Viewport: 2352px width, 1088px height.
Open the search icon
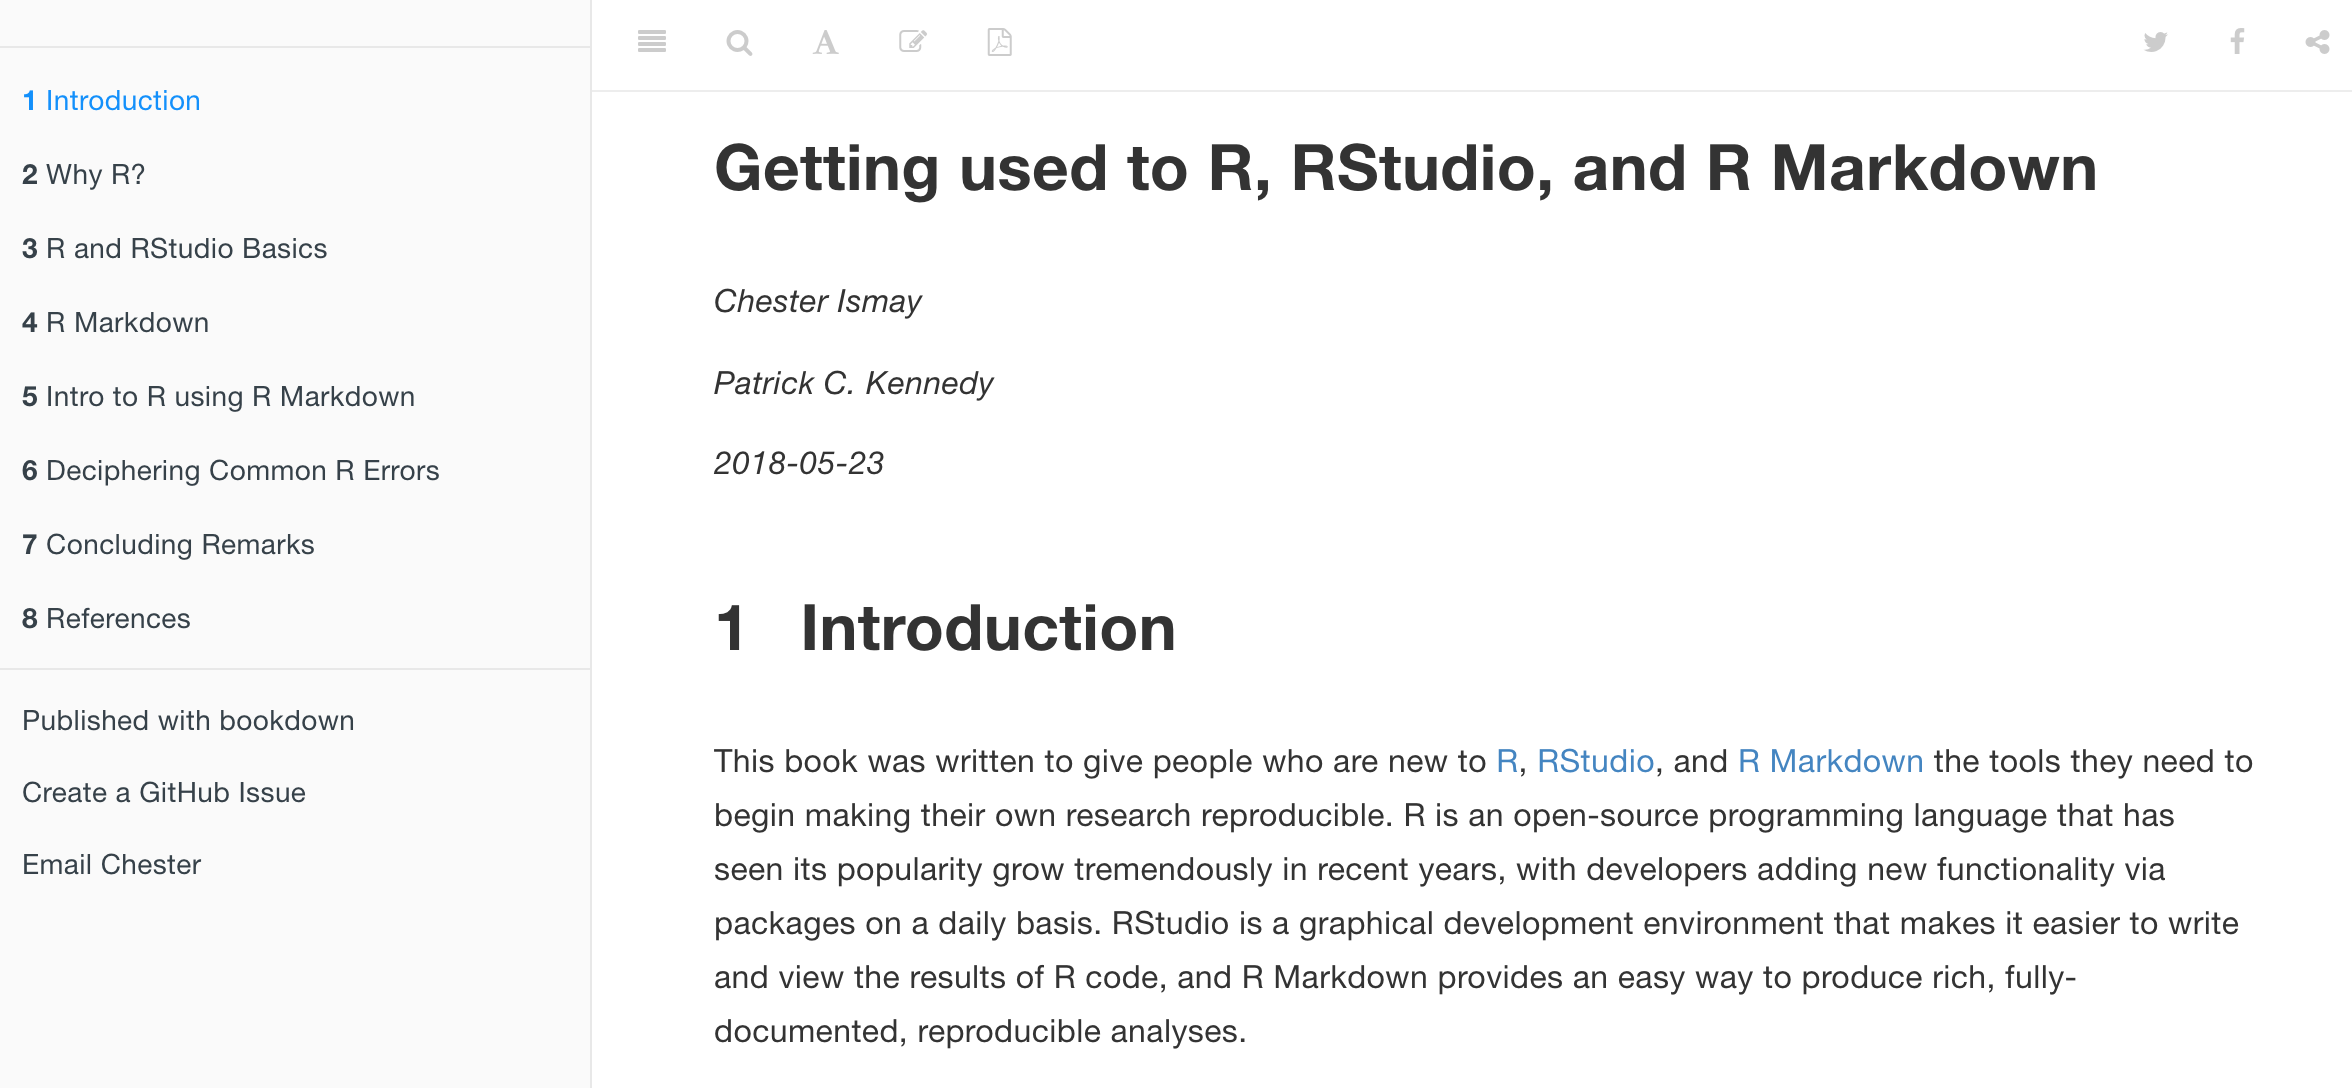coord(736,44)
